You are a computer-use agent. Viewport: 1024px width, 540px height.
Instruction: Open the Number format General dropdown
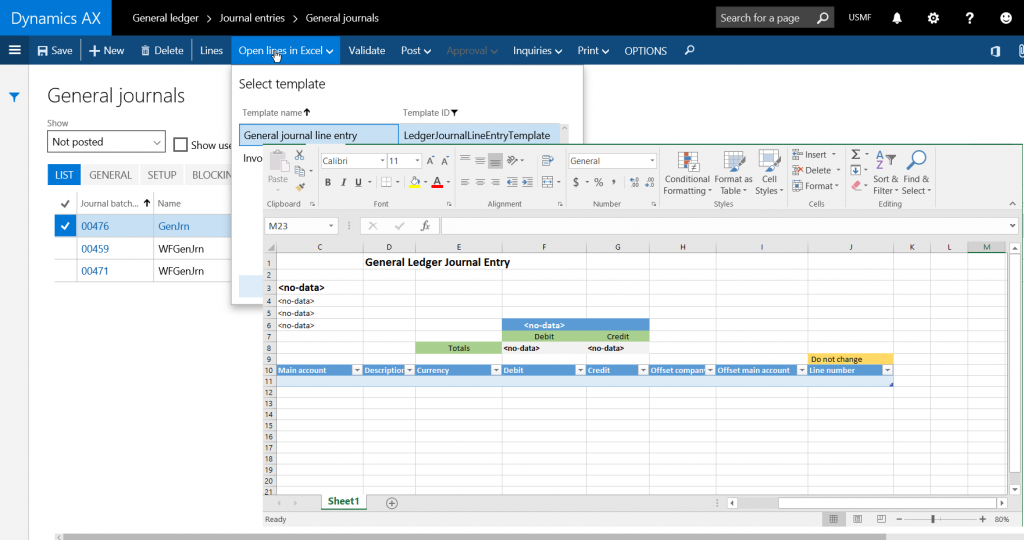pos(652,161)
